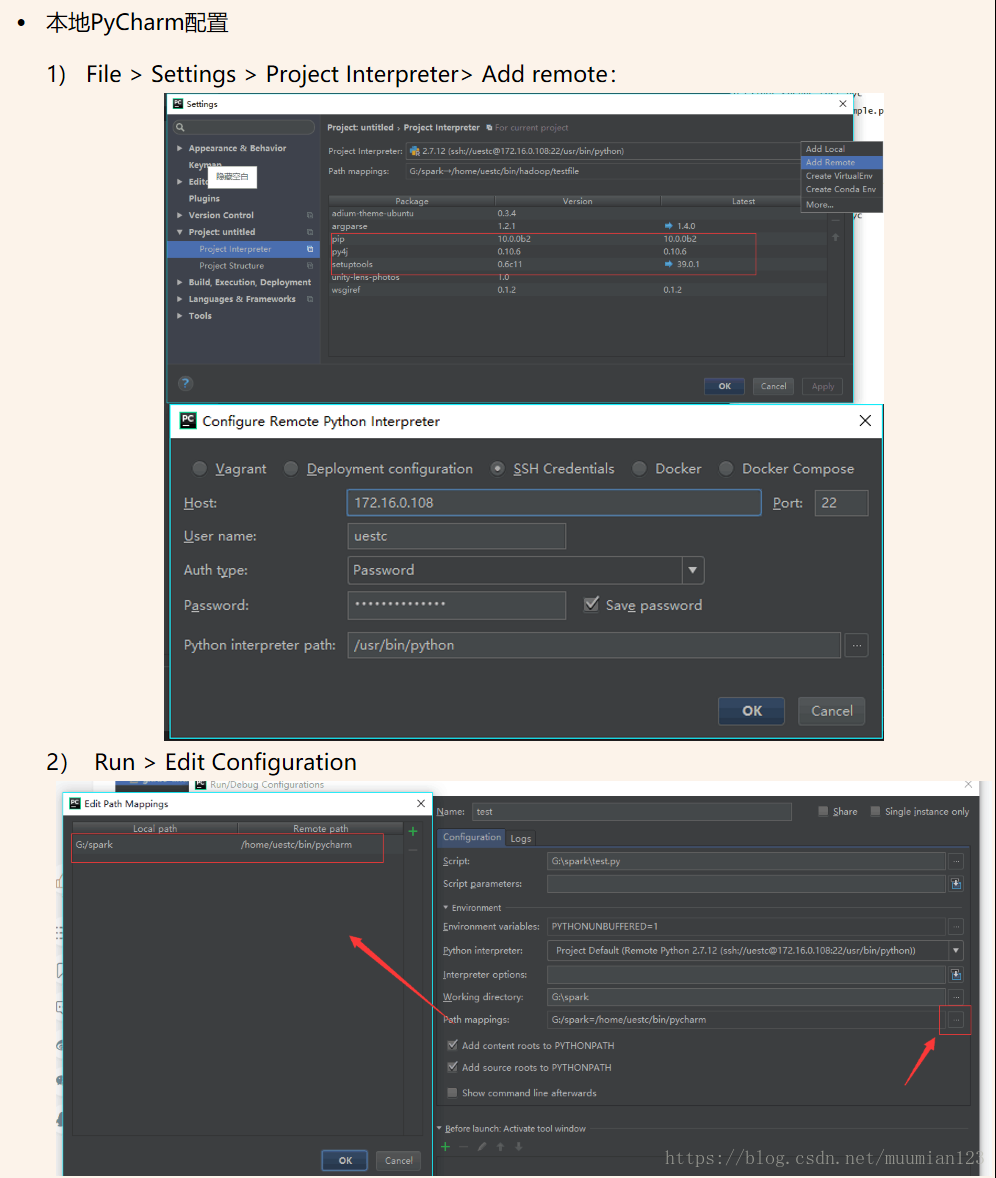Screen dimensions: 996x1178
Task: Expand the Script parameters field editor icon
Action: point(955,884)
